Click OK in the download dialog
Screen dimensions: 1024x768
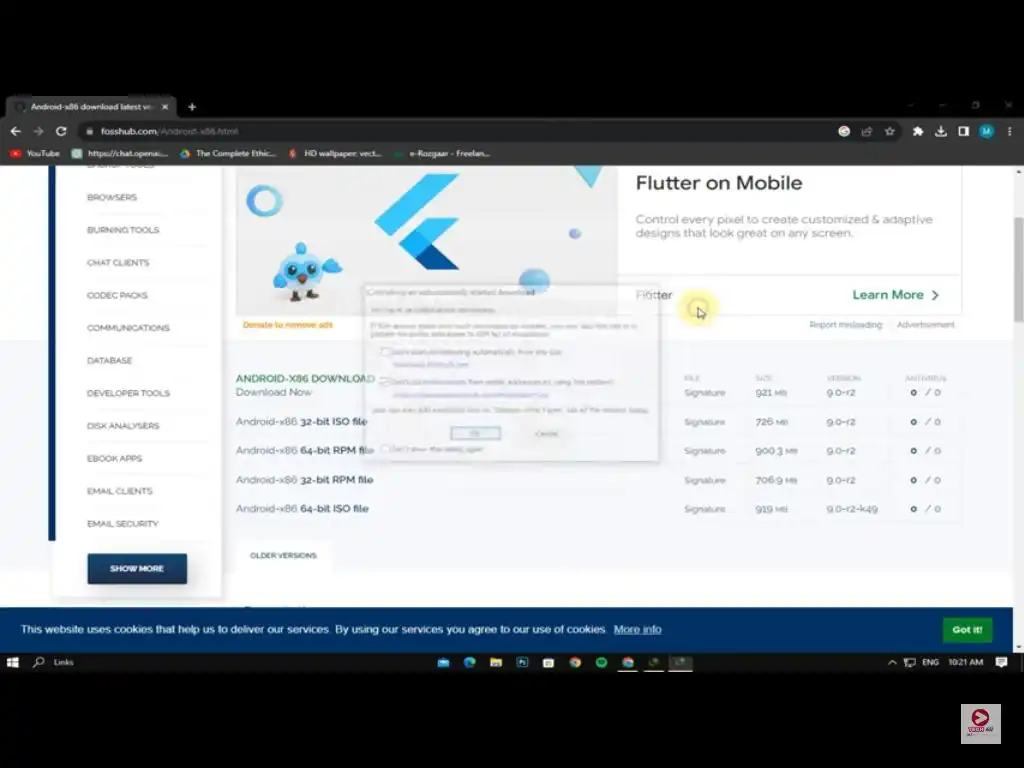475,433
